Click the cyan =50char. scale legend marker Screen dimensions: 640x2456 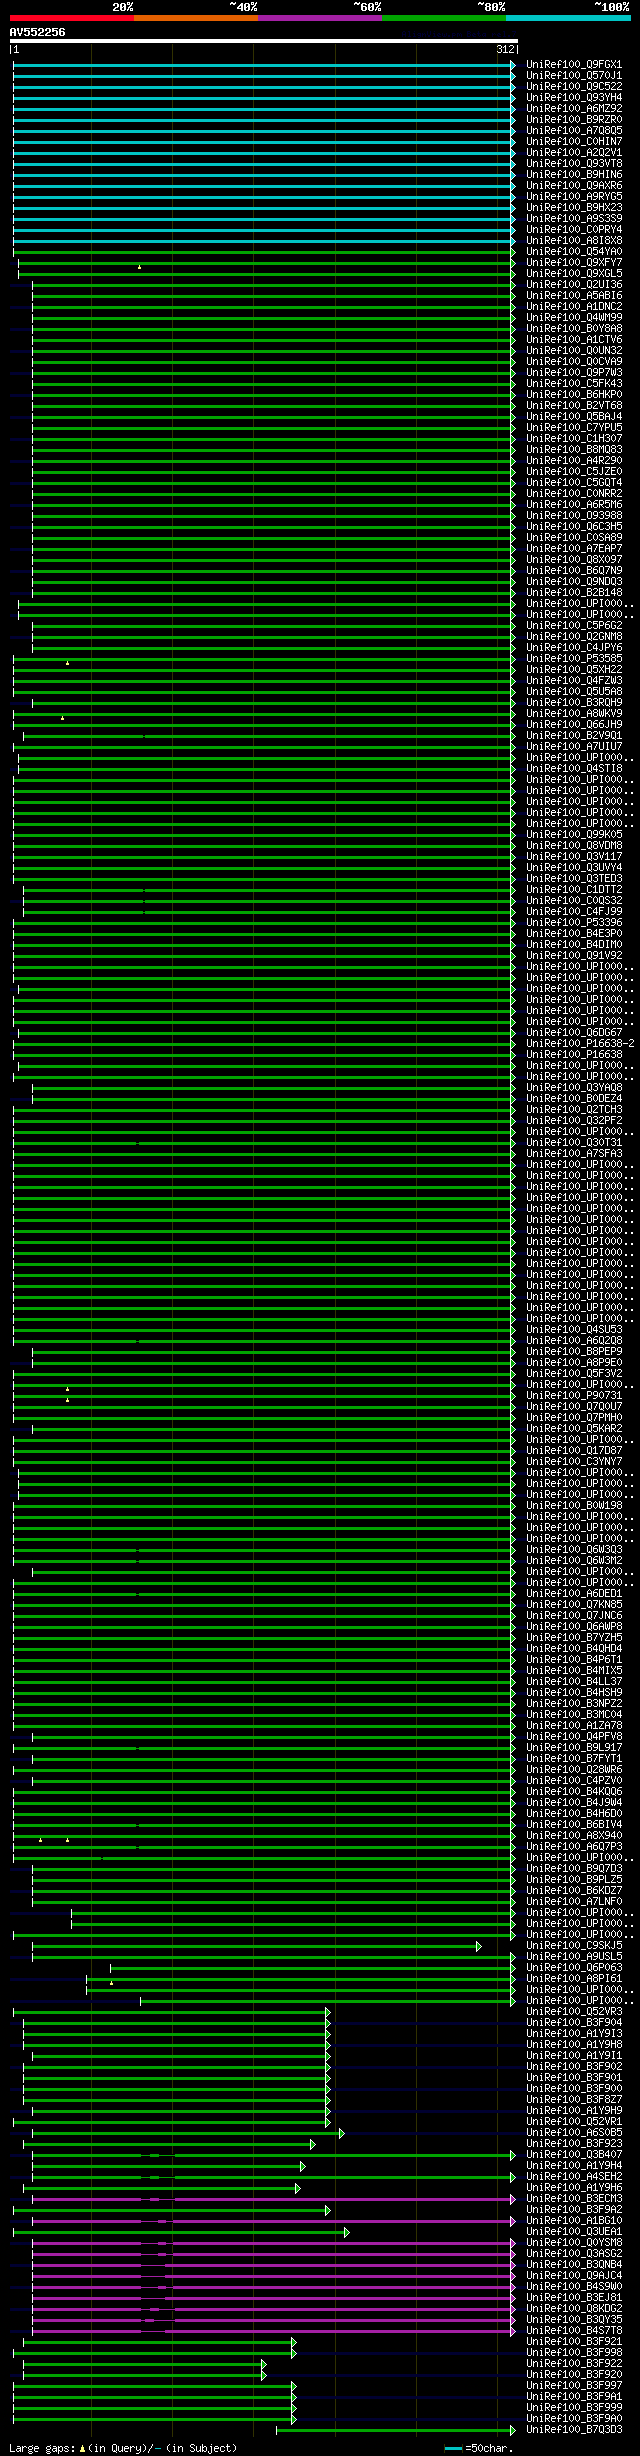coord(453,2449)
